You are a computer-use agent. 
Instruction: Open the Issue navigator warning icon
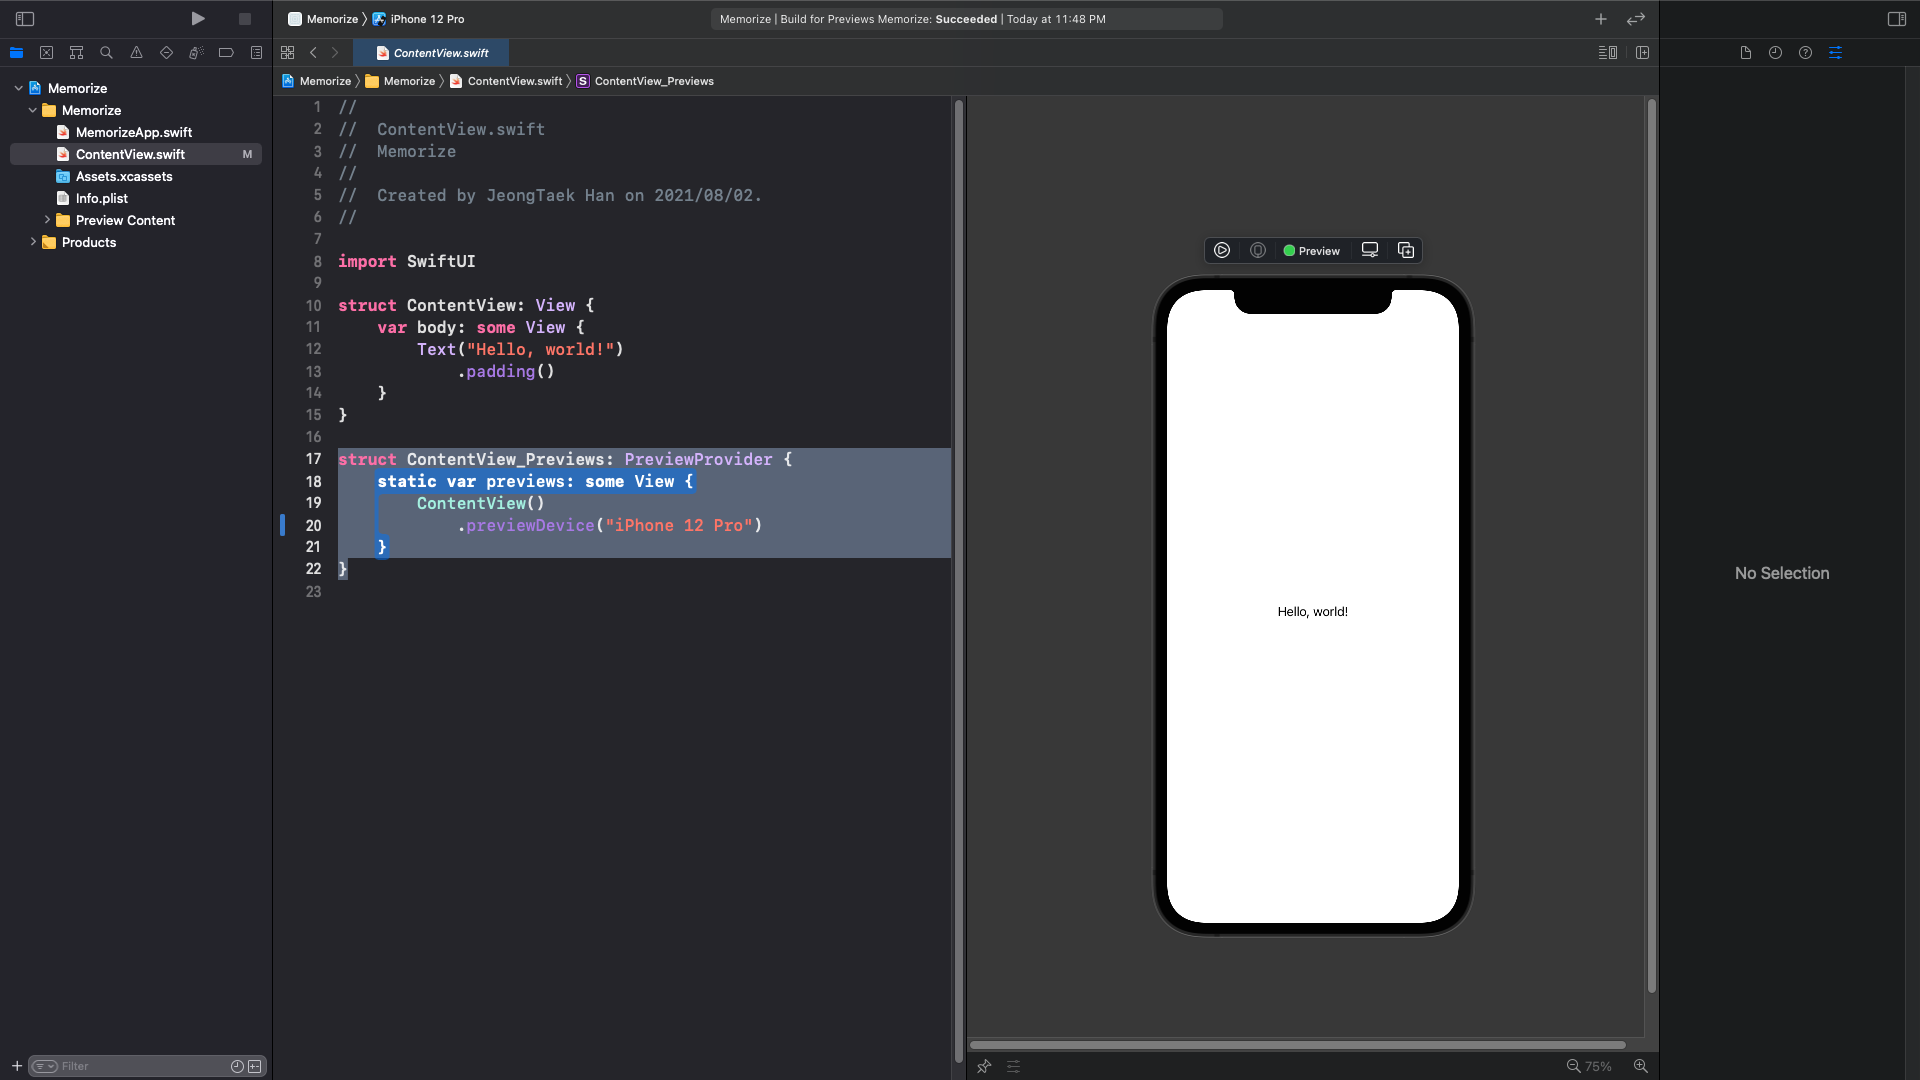pyautogui.click(x=136, y=53)
